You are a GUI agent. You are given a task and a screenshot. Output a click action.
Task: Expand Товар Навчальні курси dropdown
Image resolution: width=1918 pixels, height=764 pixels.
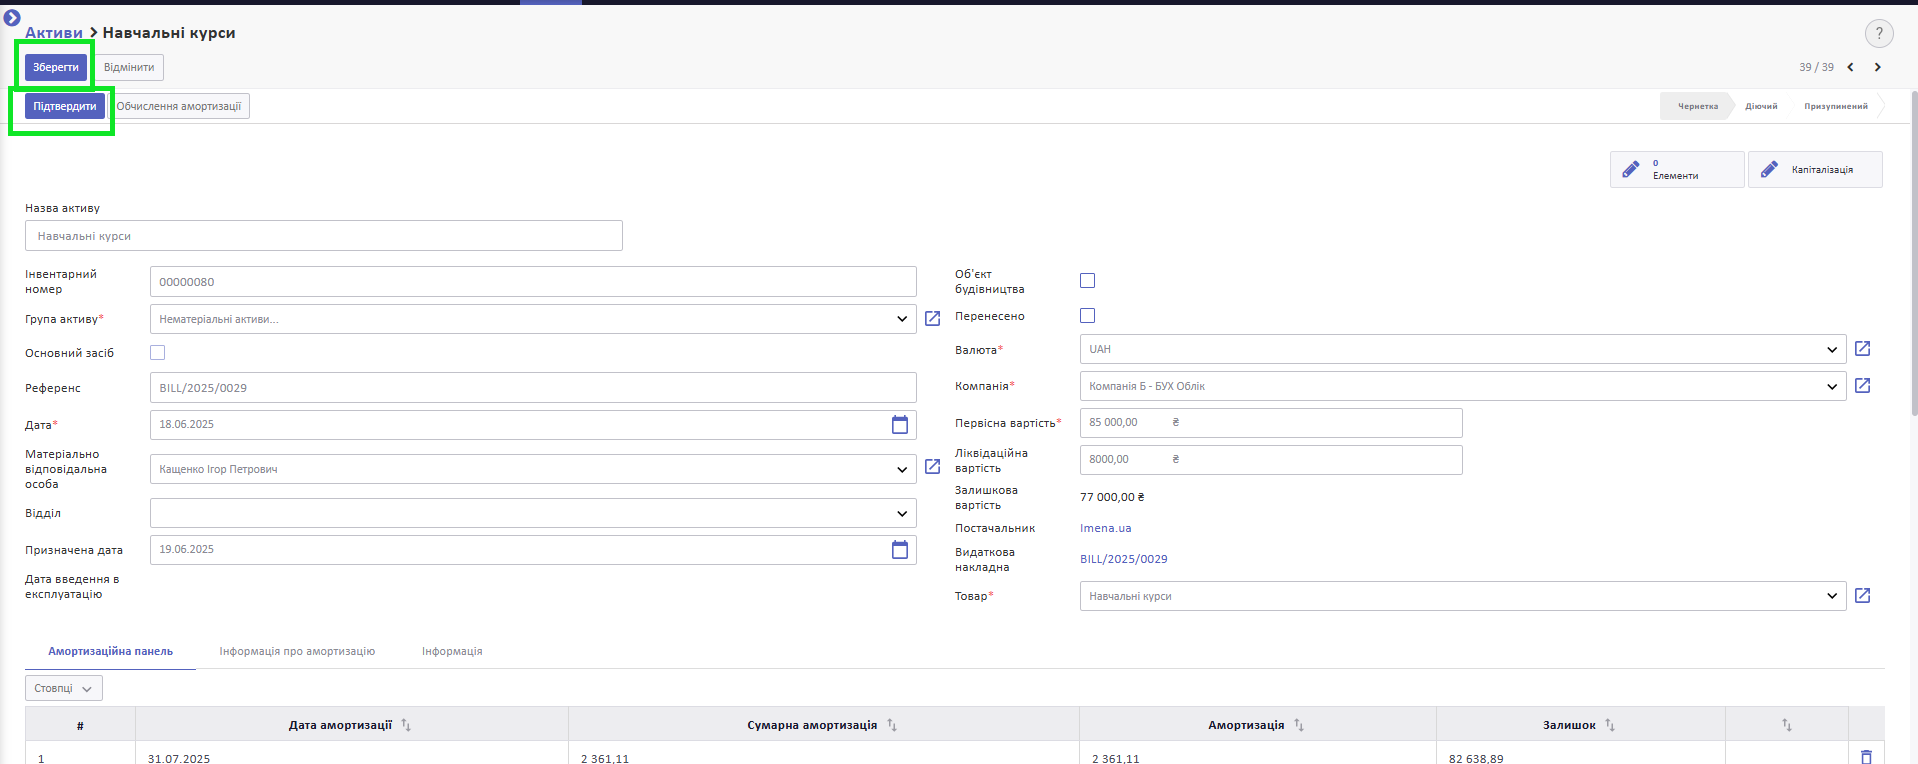tap(1832, 596)
